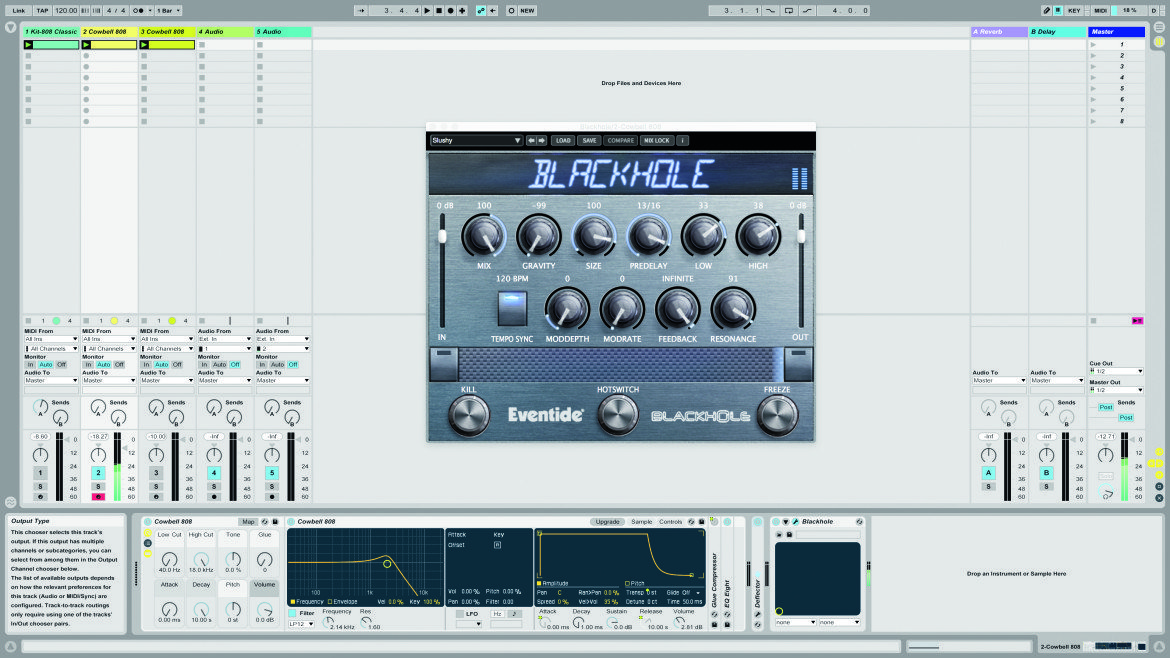Click the LOAD button in Blackhole
Viewport: 1170px width, 658px height.
coord(563,140)
